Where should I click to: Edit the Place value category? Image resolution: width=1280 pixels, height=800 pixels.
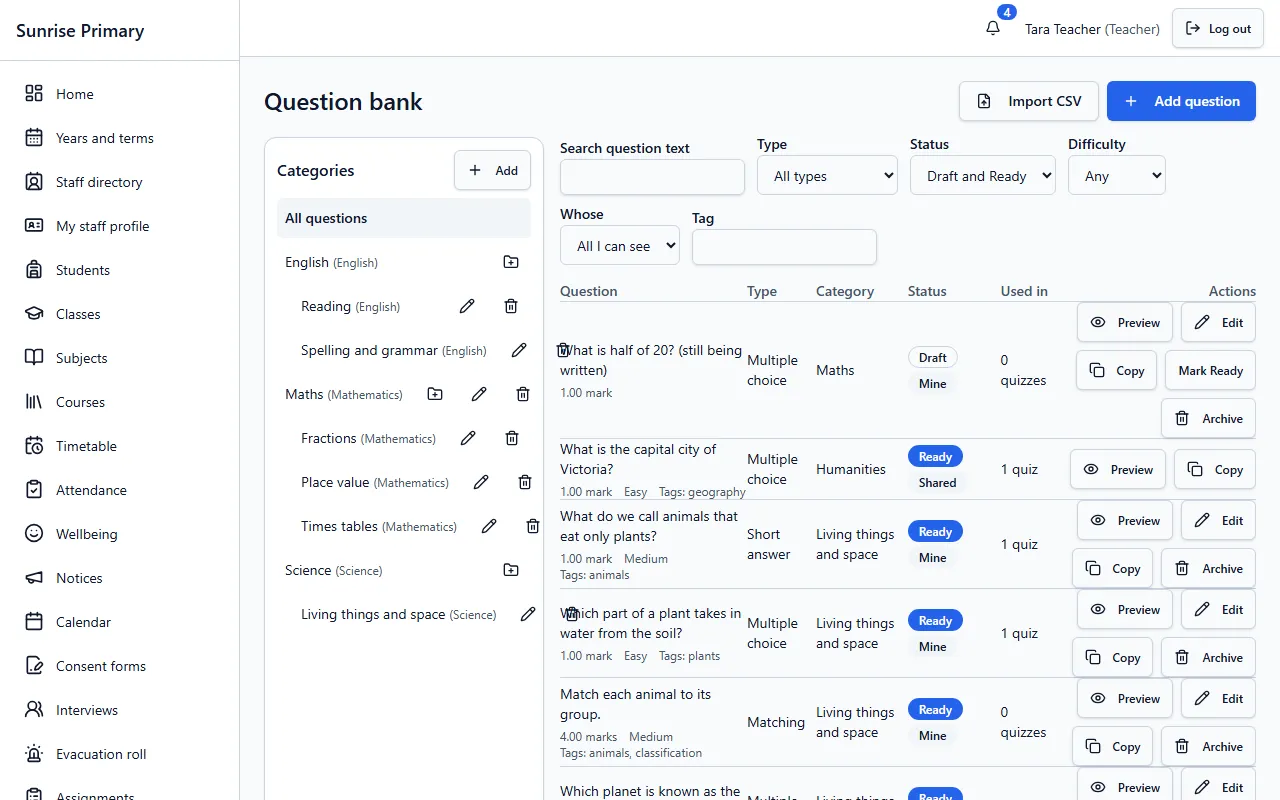pyautogui.click(x=481, y=482)
